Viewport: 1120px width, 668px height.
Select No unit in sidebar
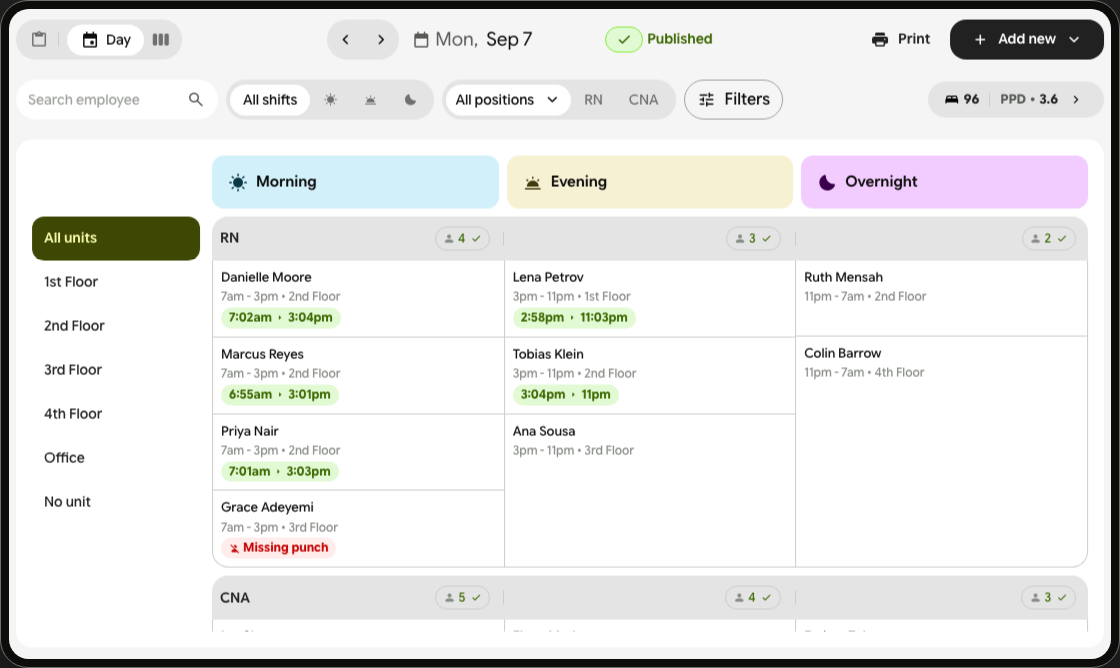click(x=67, y=502)
